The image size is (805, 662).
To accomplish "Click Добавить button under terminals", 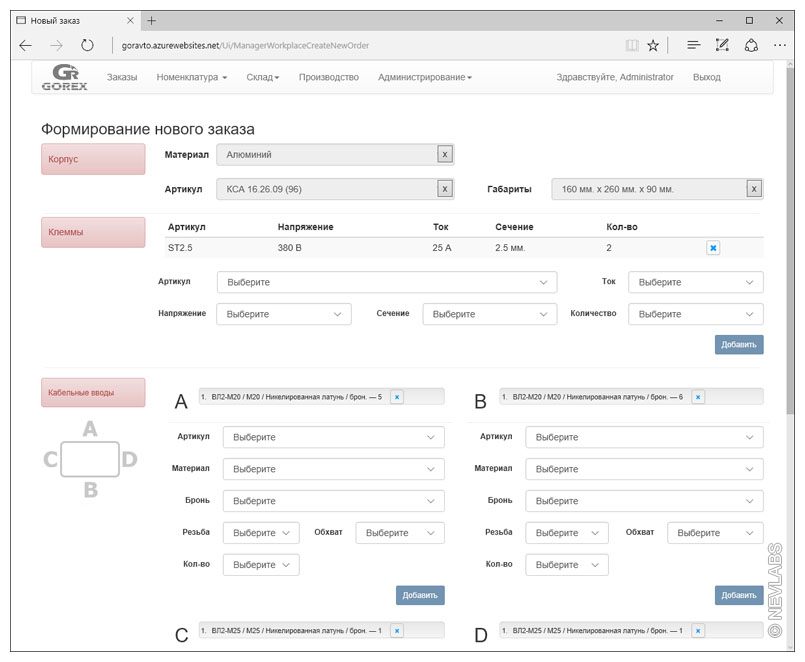I will tap(739, 344).
